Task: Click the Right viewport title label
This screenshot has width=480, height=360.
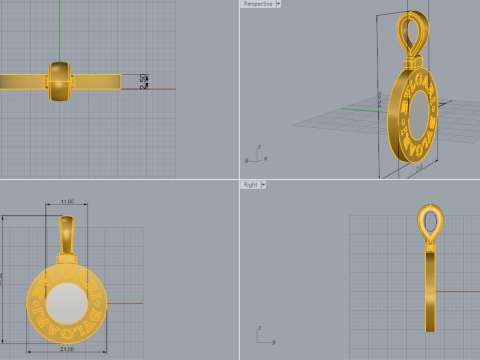Action: click(x=250, y=185)
